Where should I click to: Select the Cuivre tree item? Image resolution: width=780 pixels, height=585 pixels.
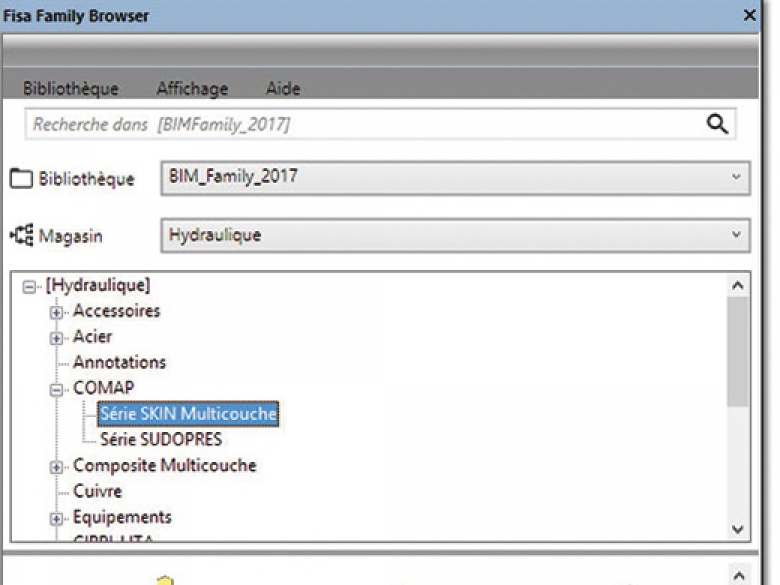98,491
